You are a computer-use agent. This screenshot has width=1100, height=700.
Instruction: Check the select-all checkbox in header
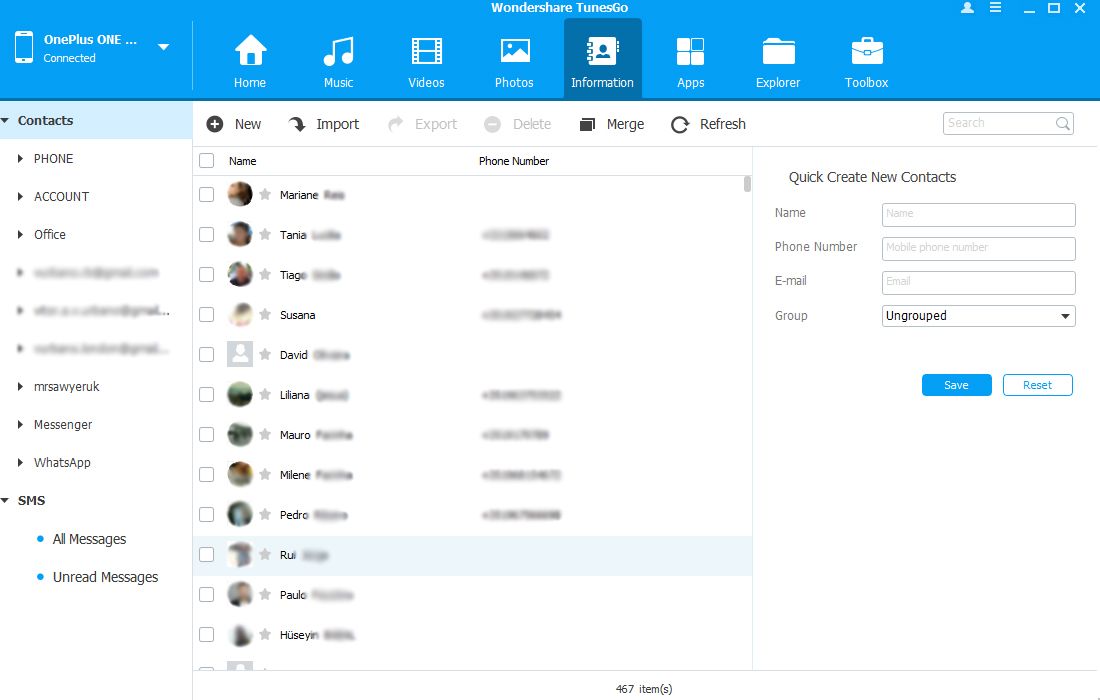207,161
